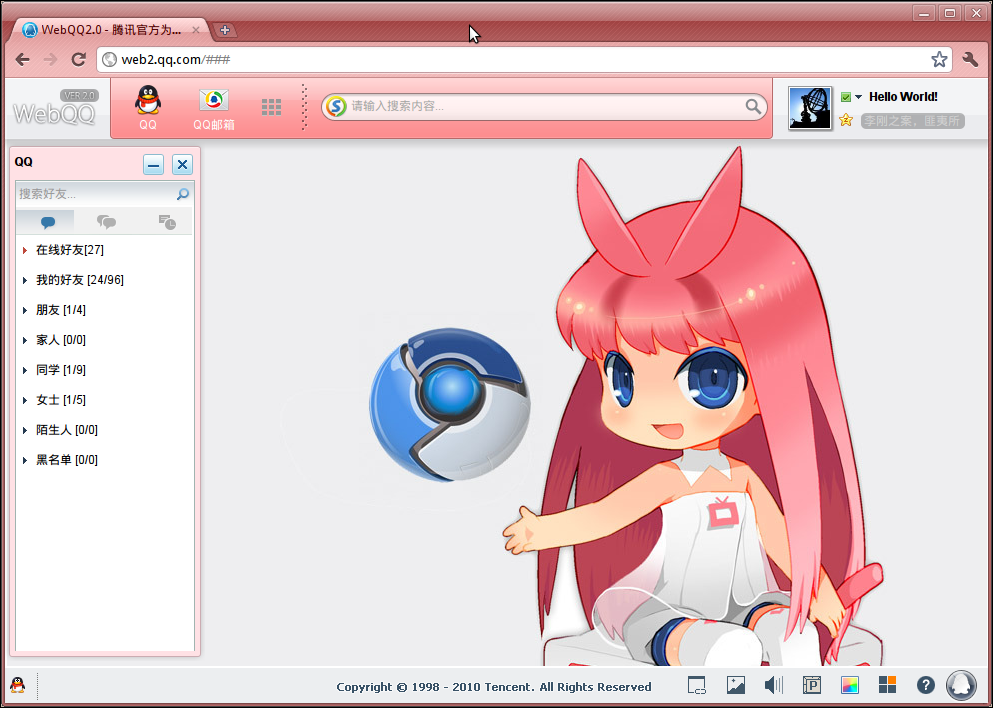Switch to the recent conversations tab
Image resolution: width=993 pixels, height=708 pixels.
point(167,222)
